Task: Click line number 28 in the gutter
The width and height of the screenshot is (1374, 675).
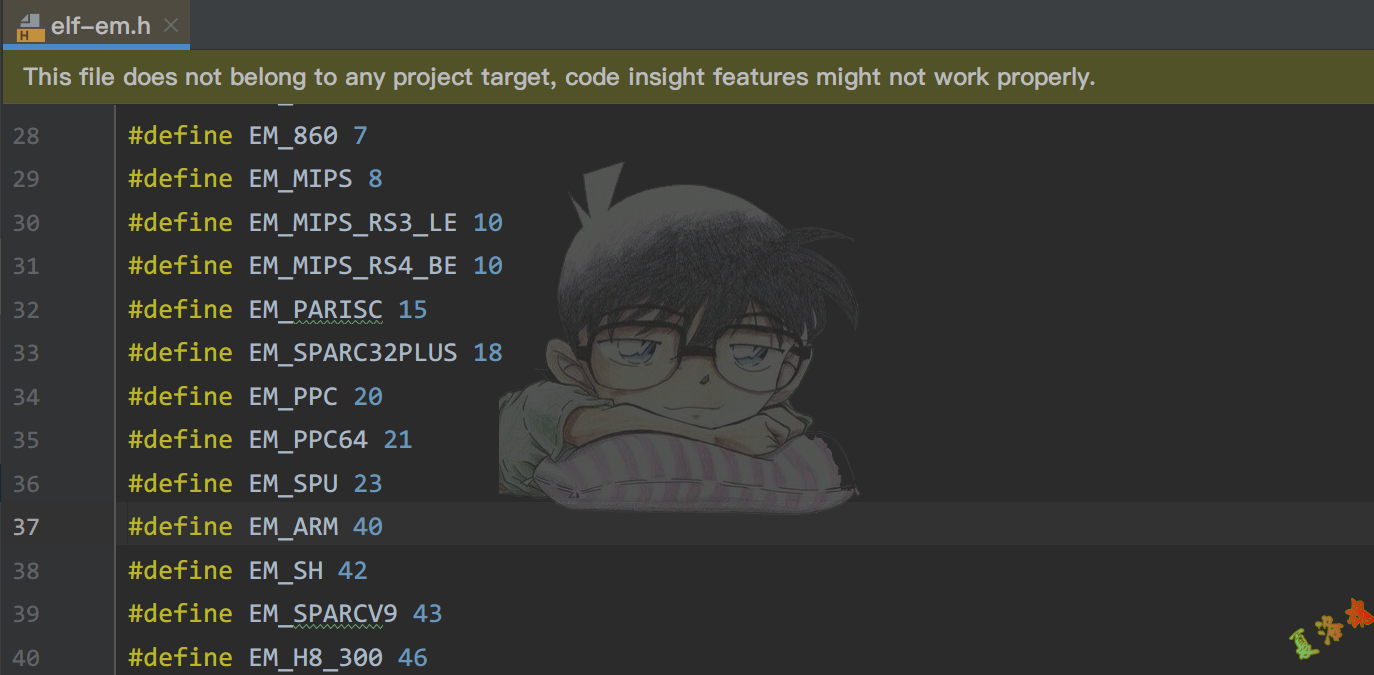Action: [x=26, y=135]
